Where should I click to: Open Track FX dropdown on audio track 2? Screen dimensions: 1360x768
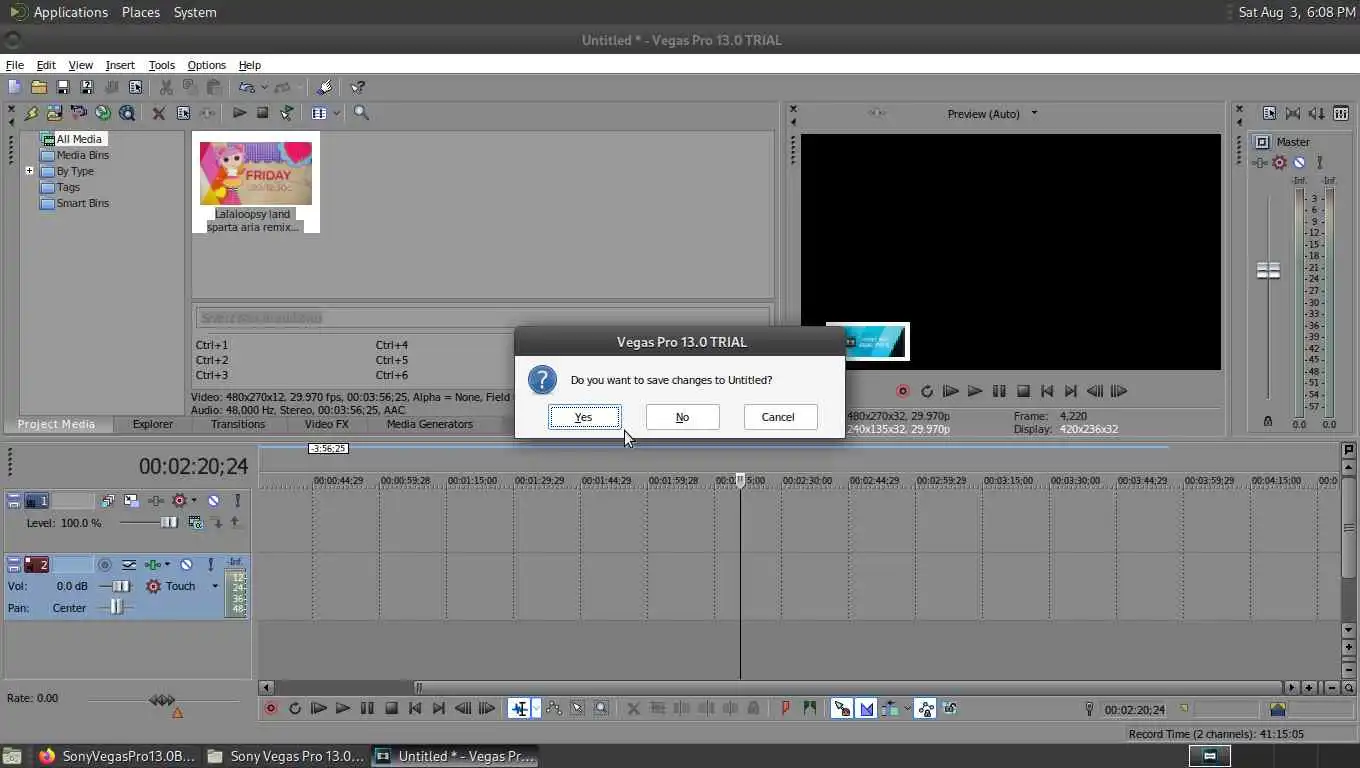tap(167, 564)
